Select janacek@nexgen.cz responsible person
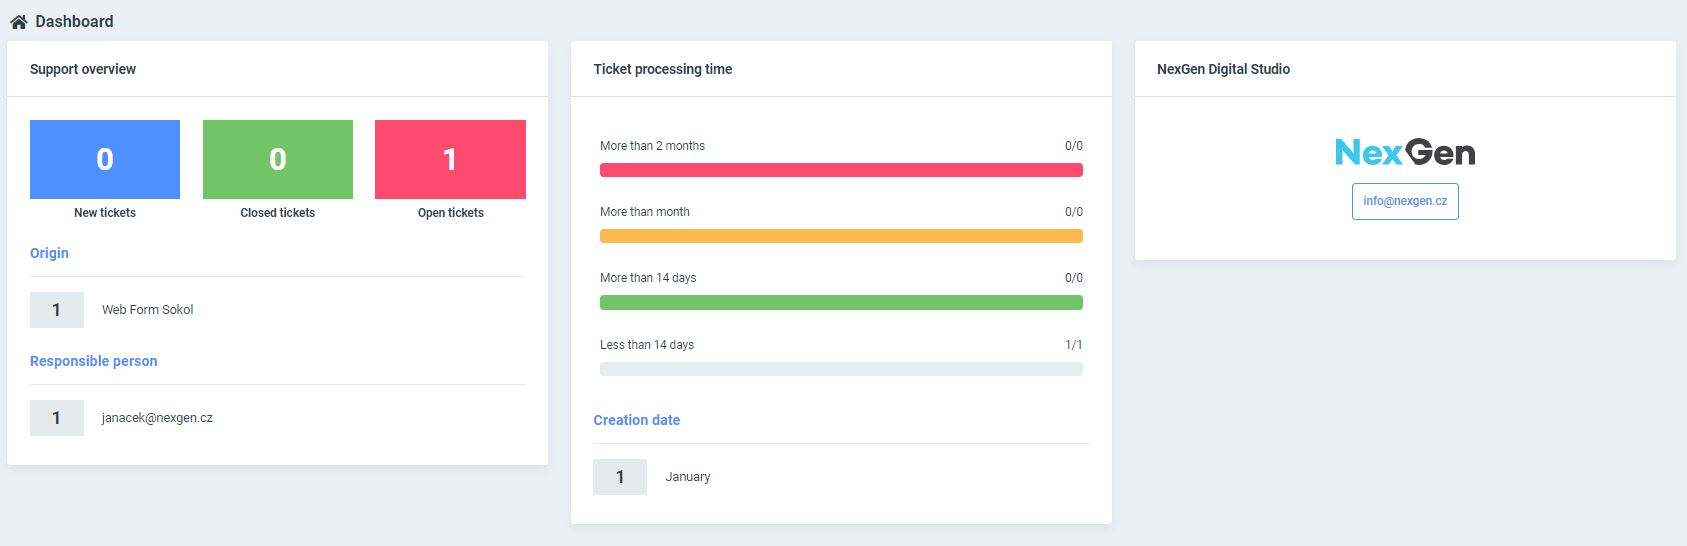The height and width of the screenshot is (546, 1687). tap(157, 418)
